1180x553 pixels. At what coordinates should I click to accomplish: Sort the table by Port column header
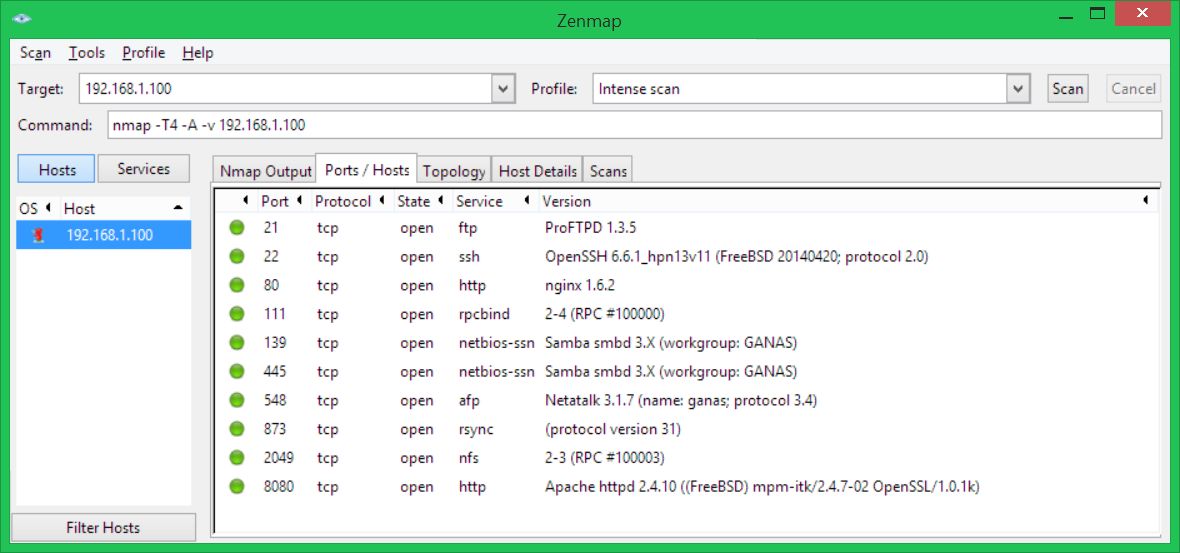pyautogui.click(x=281, y=201)
